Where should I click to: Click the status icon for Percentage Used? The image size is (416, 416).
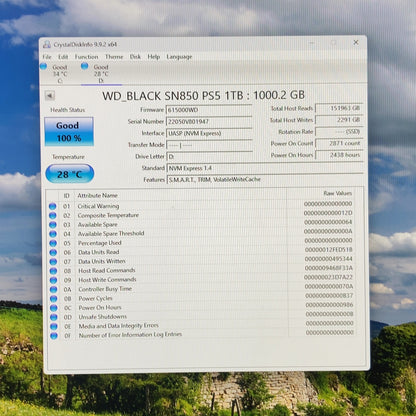tap(53, 243)
